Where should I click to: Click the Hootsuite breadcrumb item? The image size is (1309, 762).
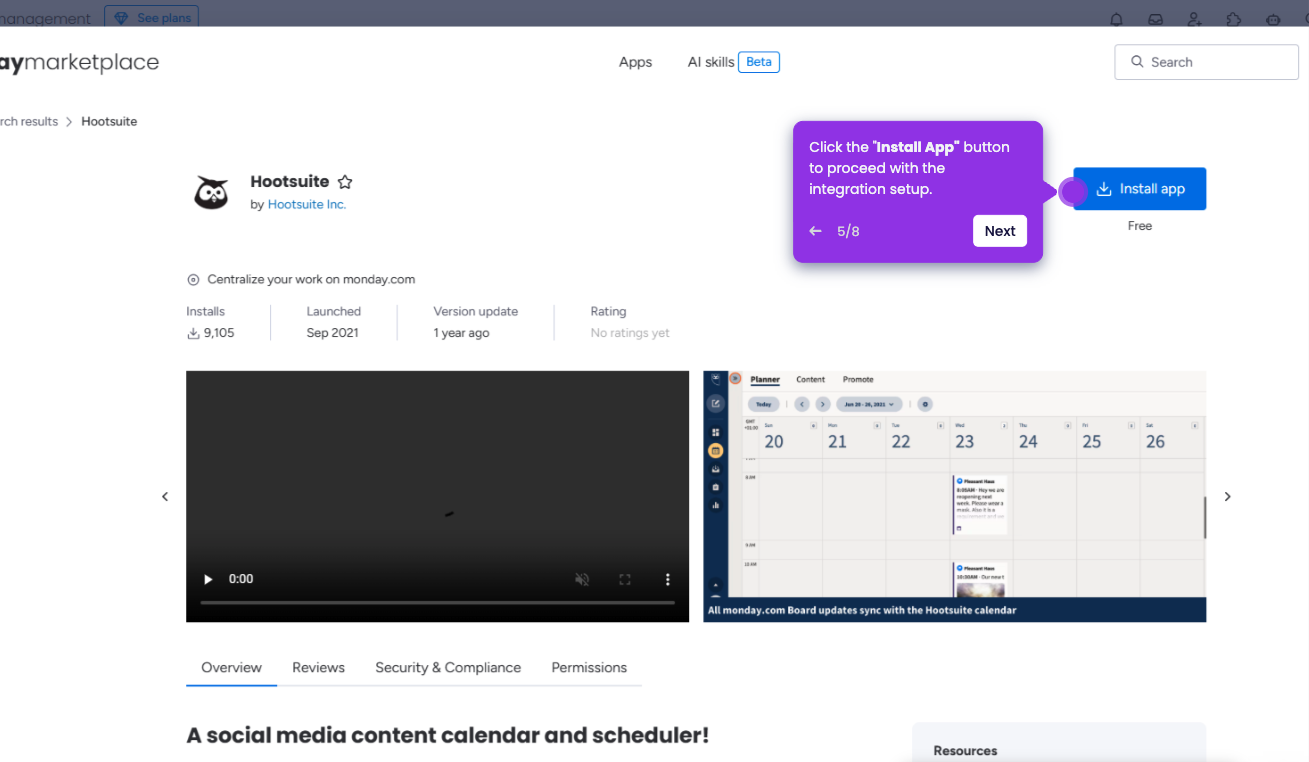pyautogui.click(x=109, y=121)
